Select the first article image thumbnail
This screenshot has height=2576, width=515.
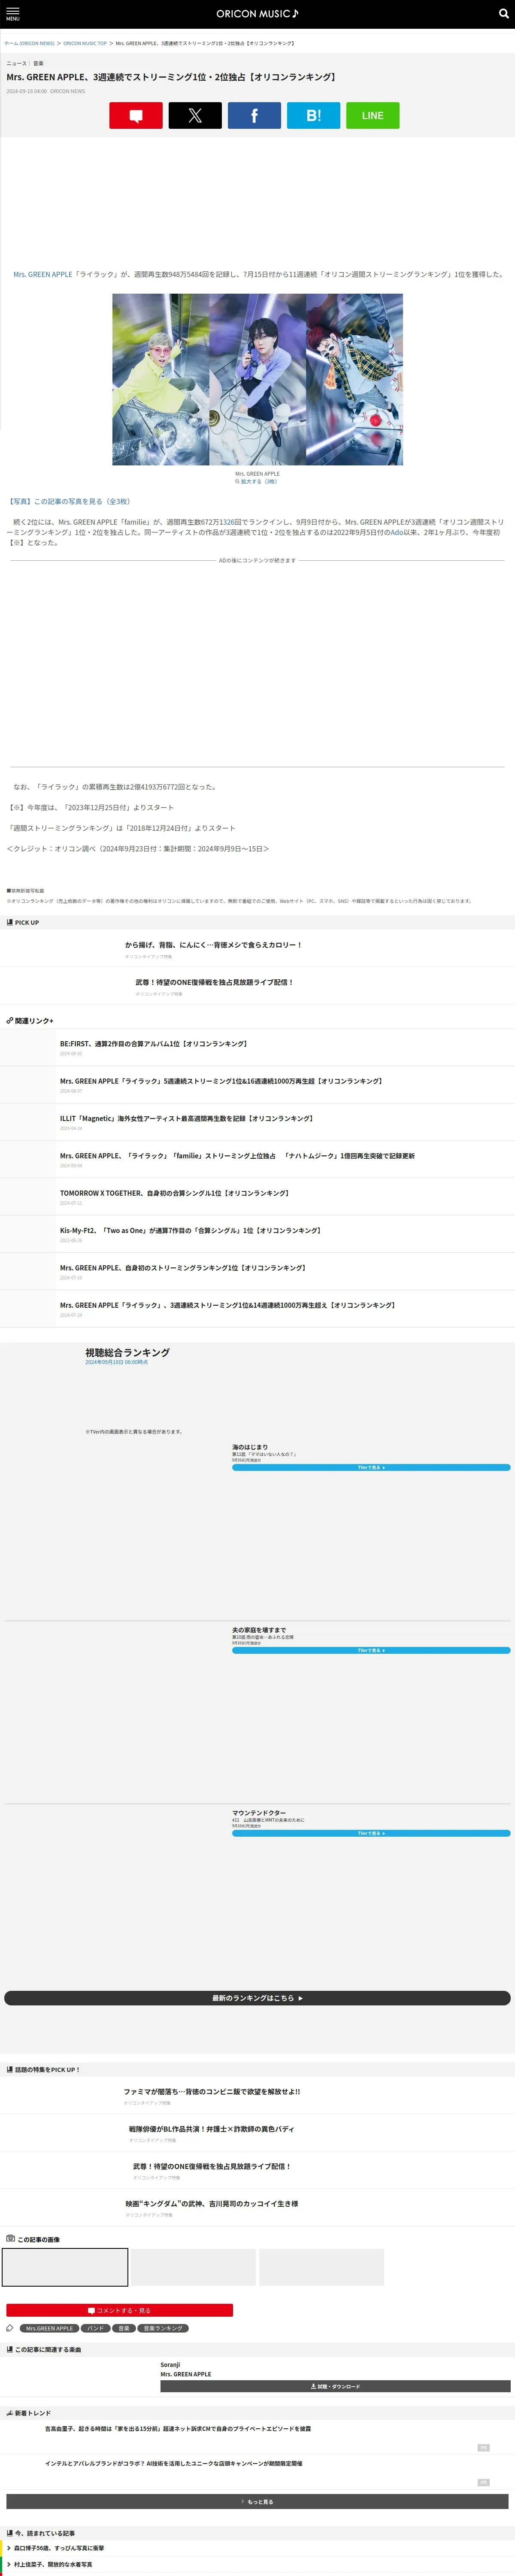[65, 2267]
